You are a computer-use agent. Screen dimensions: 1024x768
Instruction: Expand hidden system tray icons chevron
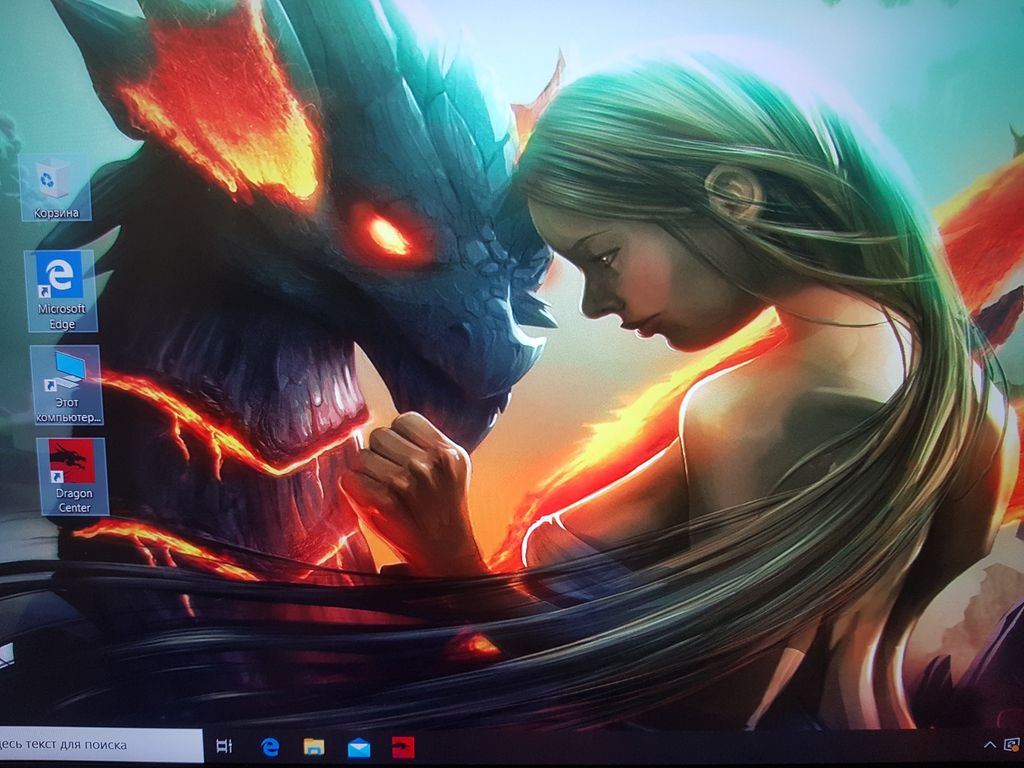click(989, 745)
